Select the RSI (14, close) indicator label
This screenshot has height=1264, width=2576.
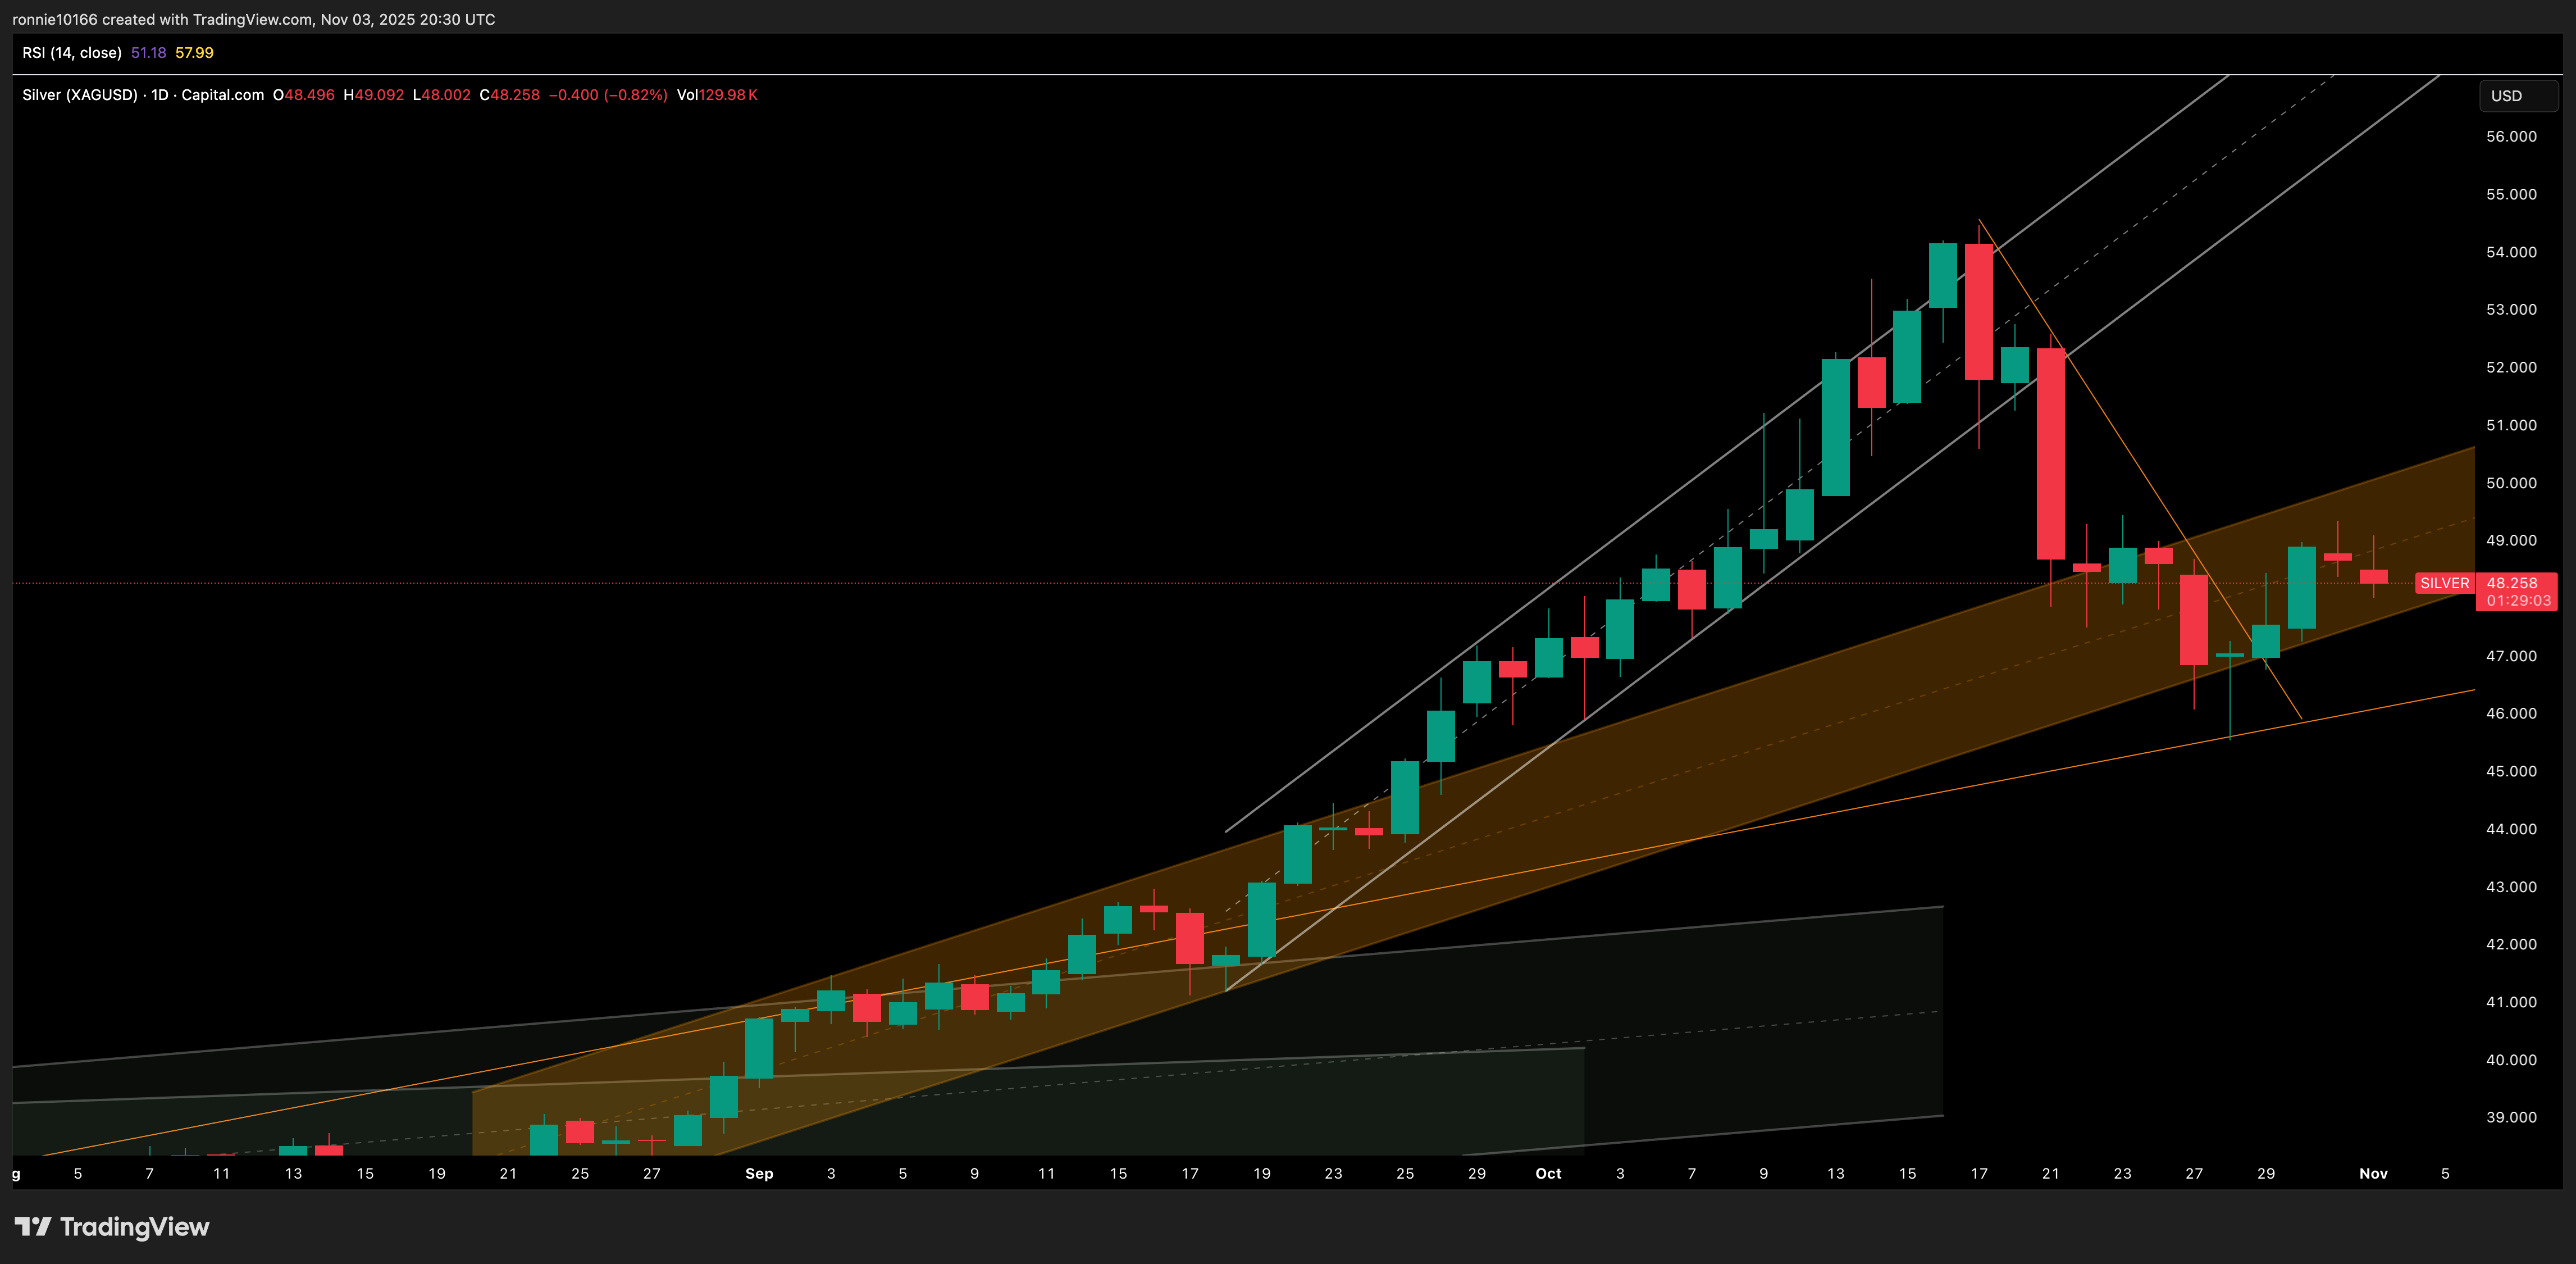tap(74, 52)
